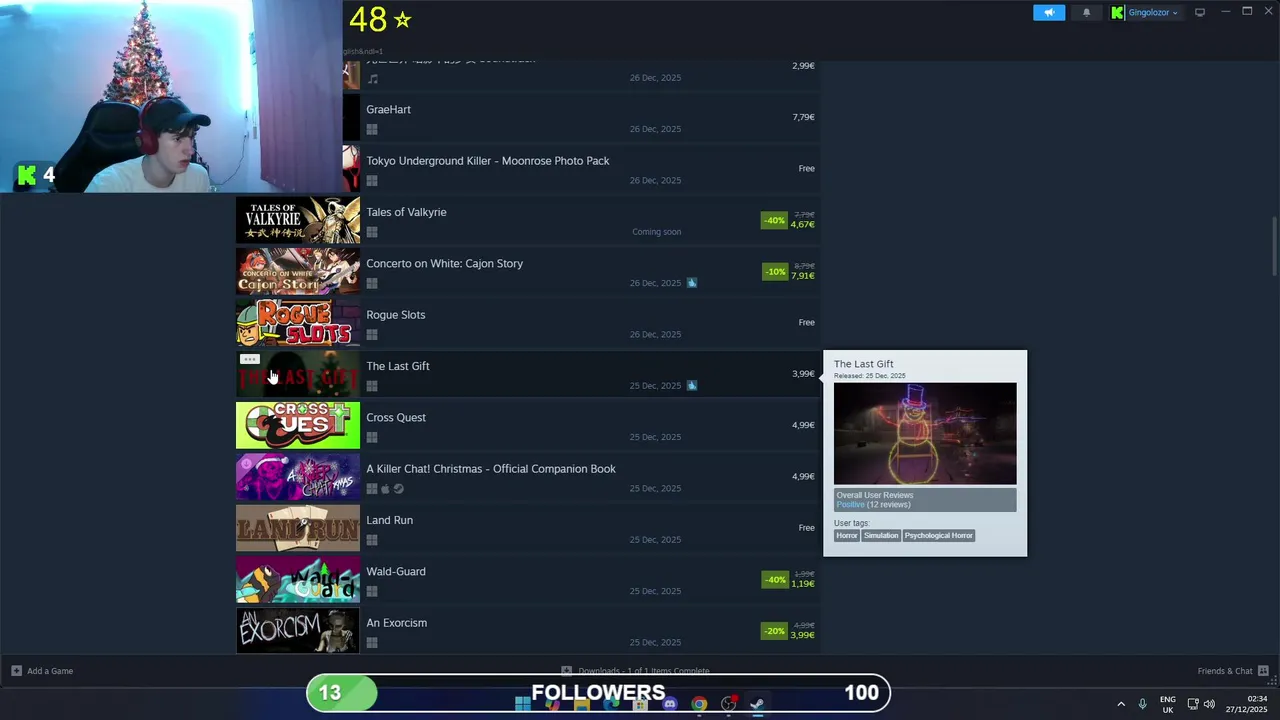
Task: Click the snowman screenshot in the hover popup
Action: pyautogui.click(x=925, y=433)
